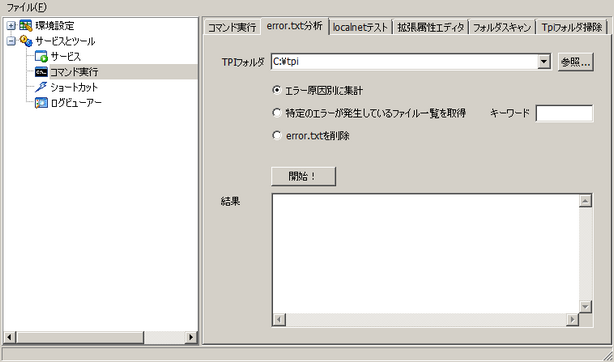Select the コマンド実行 tree item label
This screenshot has height=362, width=614.
click(74, 72)
